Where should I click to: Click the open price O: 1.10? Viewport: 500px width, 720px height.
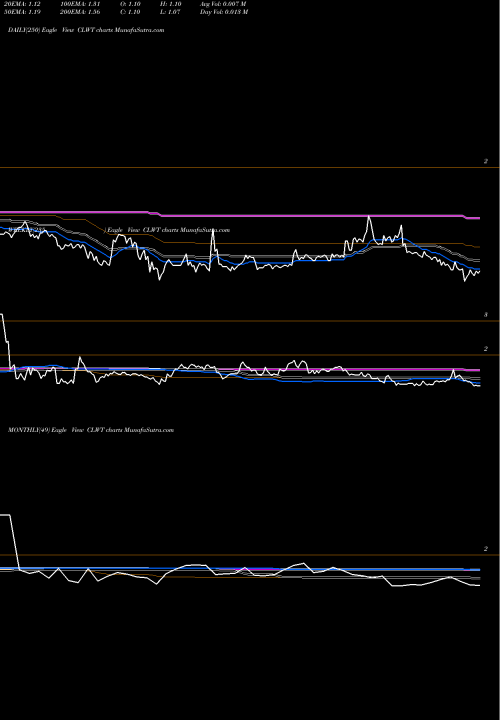(x=130, y=4)
